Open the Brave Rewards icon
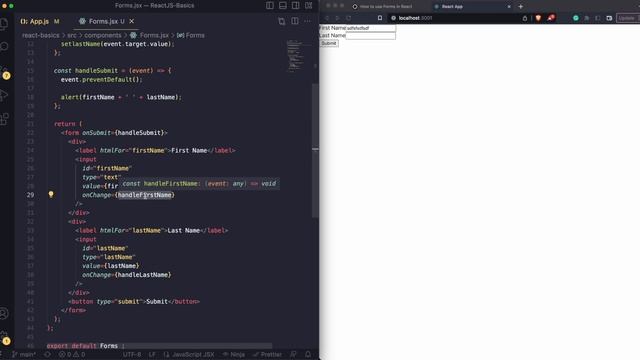This screenshot has height=360, width=640. 551,18
